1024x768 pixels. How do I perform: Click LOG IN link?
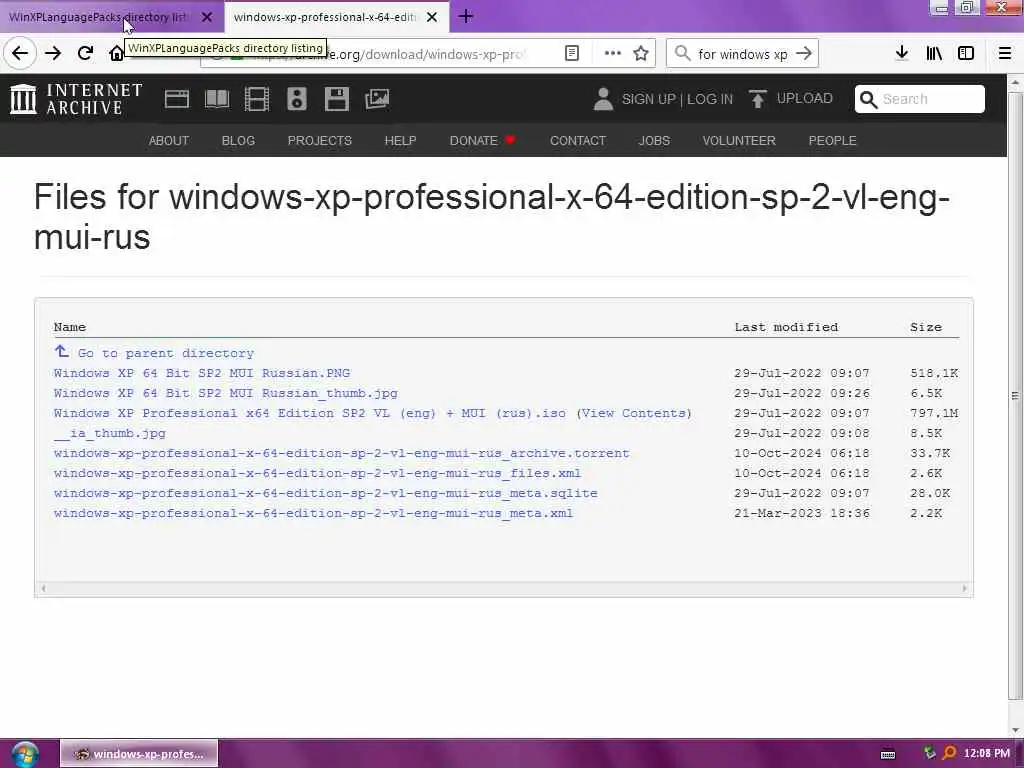[710, 99]
